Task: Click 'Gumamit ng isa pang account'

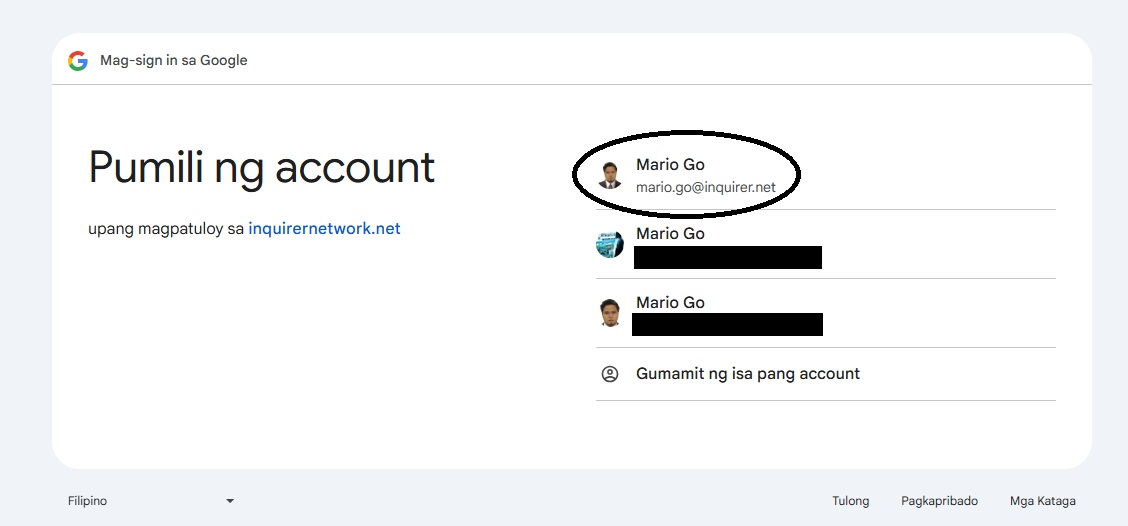Action: click(x=747, y=374)
